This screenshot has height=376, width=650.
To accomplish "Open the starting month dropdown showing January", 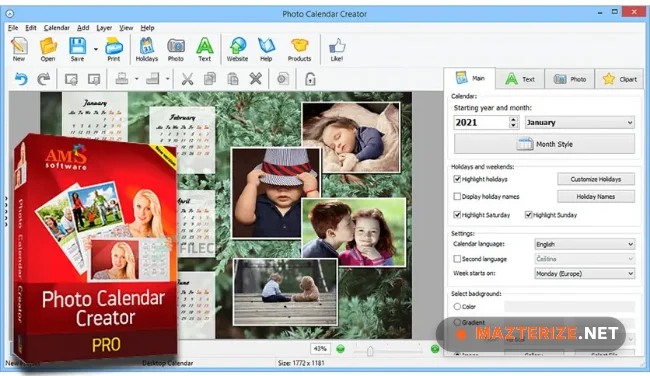I will (x=580, y=122).
